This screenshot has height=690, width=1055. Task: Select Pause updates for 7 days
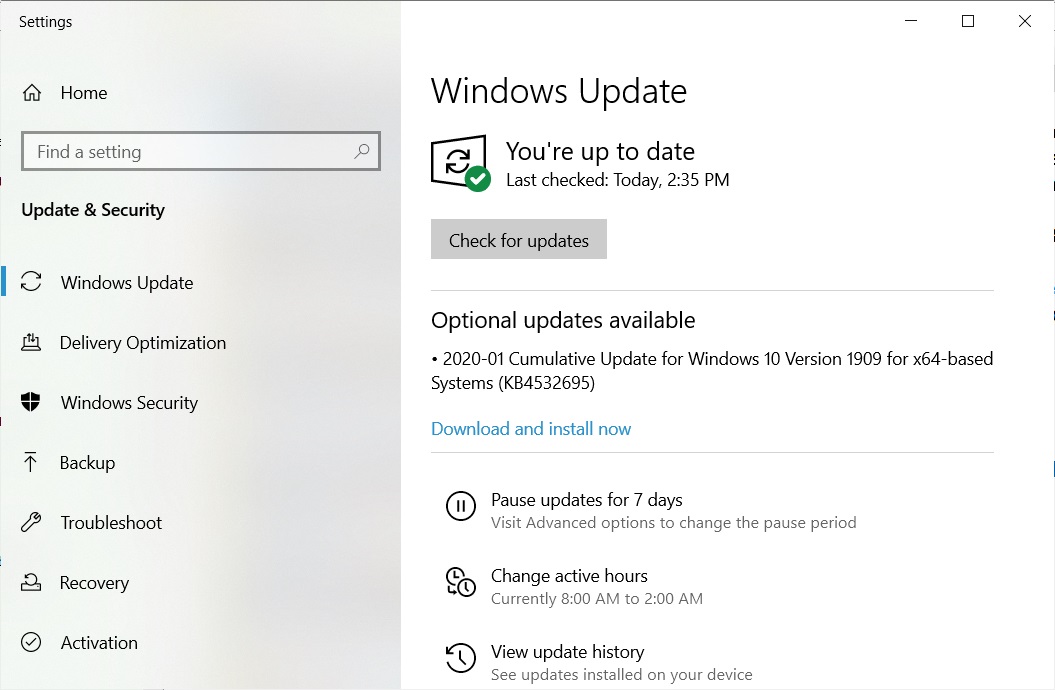pyautogui.click(x=587, y=500)
